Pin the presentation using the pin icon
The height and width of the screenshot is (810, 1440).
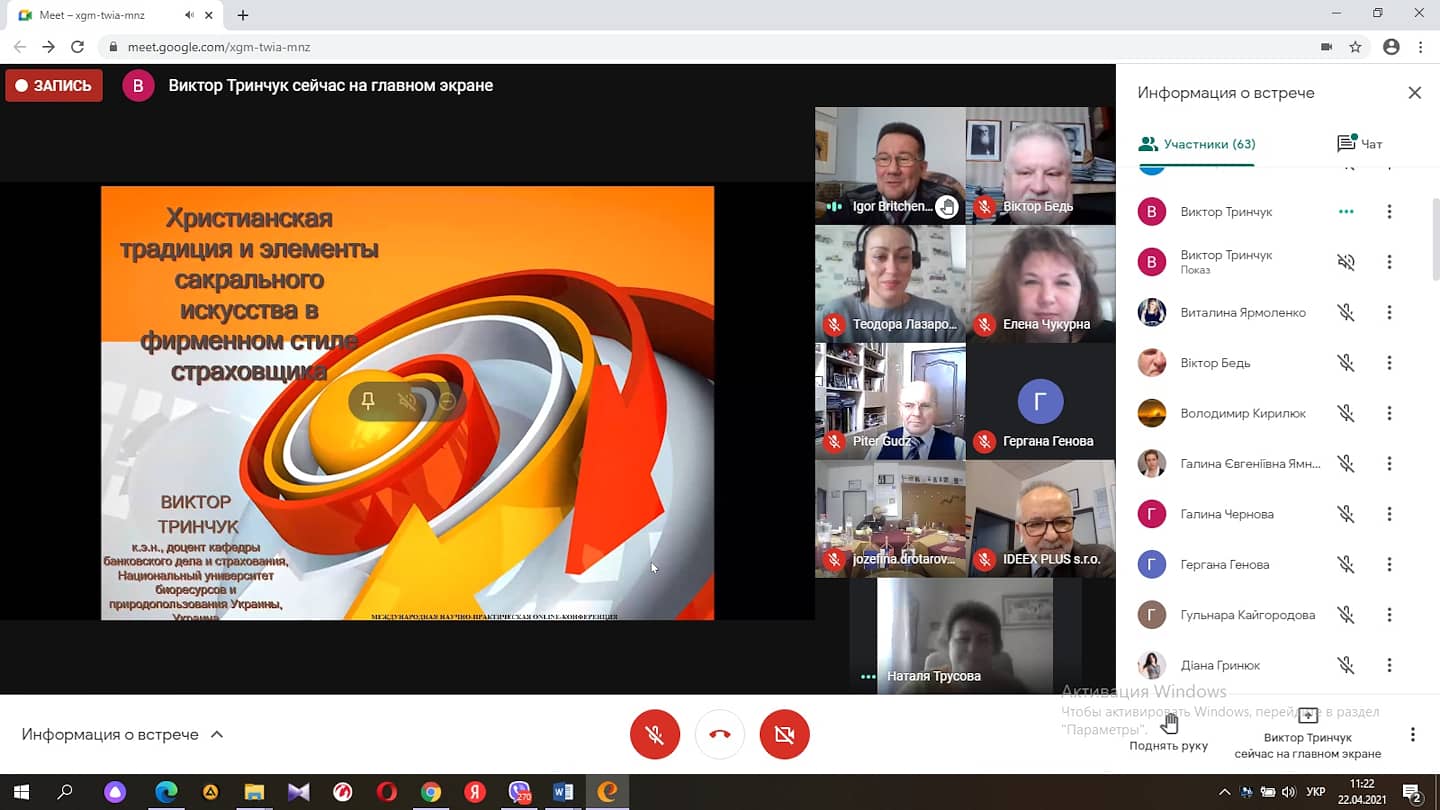[368, 401]
